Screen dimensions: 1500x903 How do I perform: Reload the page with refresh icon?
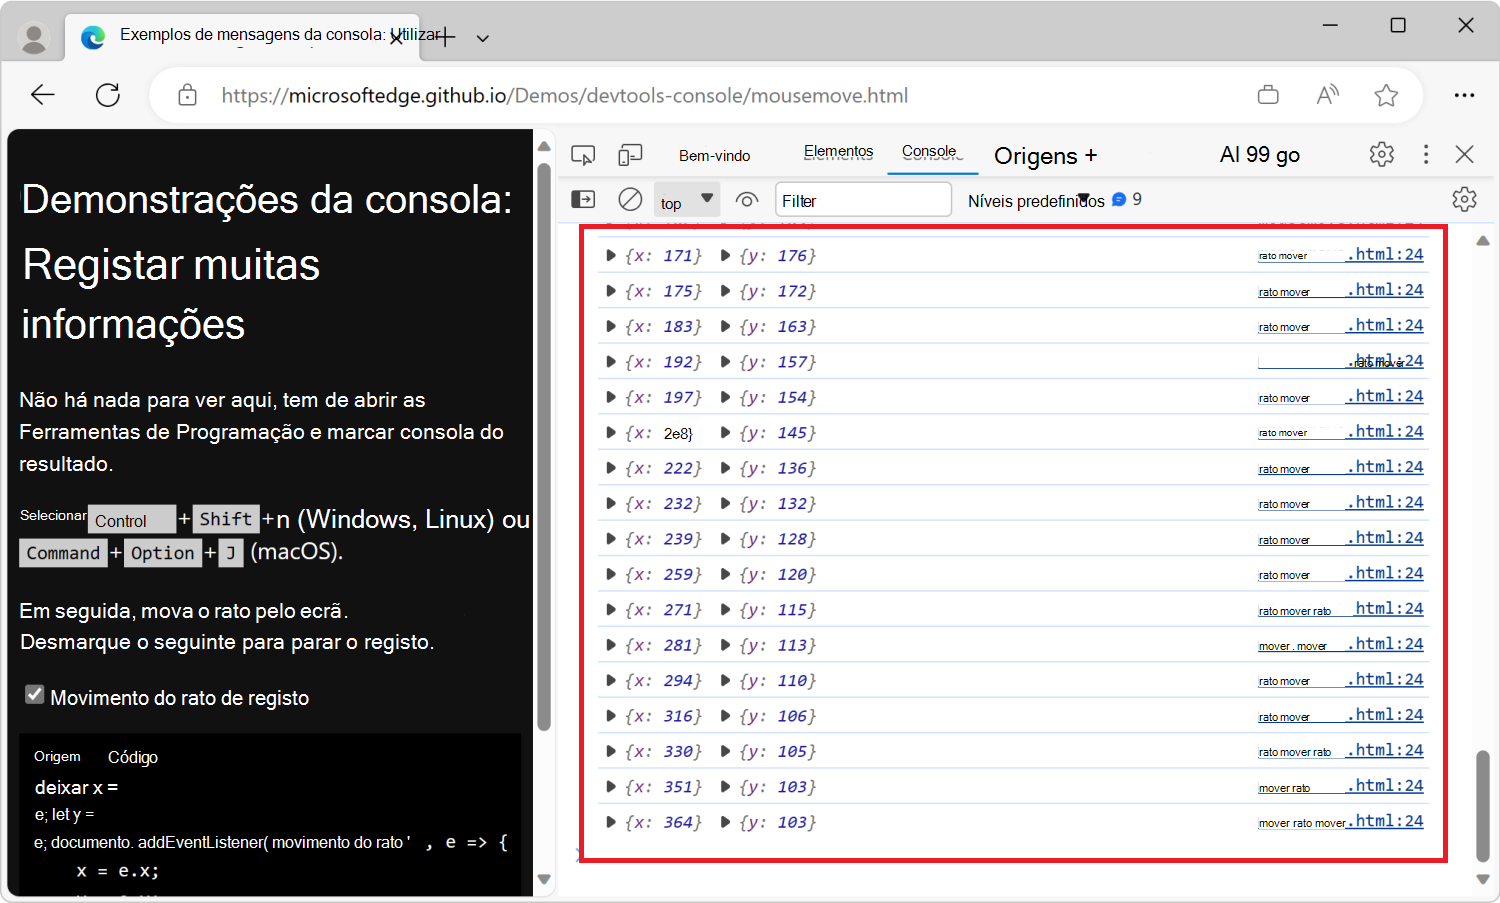[108, 95]
